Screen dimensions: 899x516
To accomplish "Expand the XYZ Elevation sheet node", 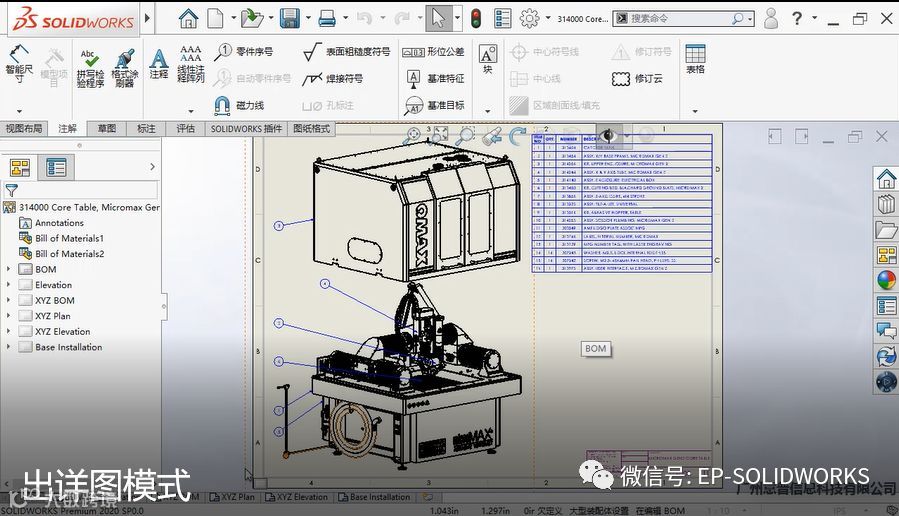I will 8,331.
